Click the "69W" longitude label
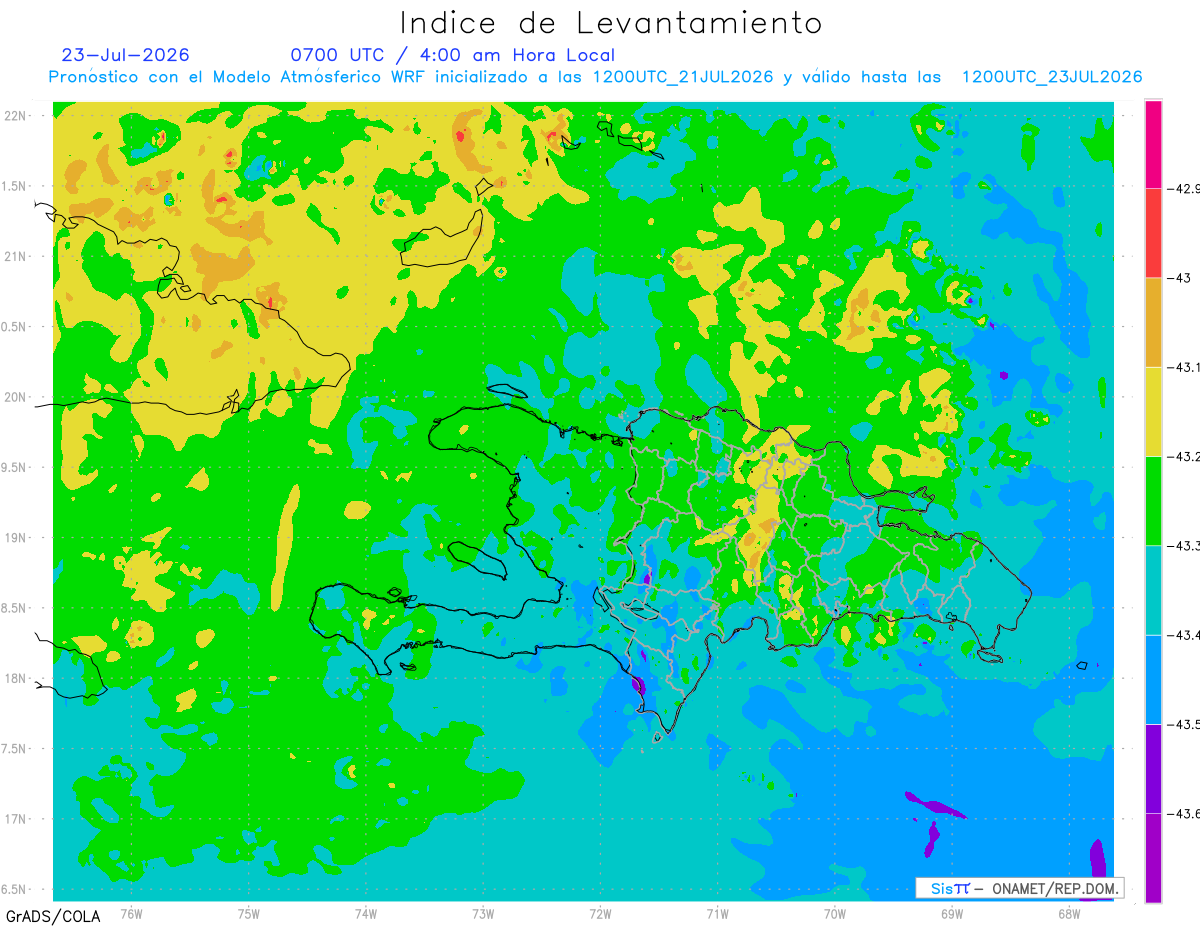The height and width of the screenshot is (927, 1200). (x=951, y=914)
